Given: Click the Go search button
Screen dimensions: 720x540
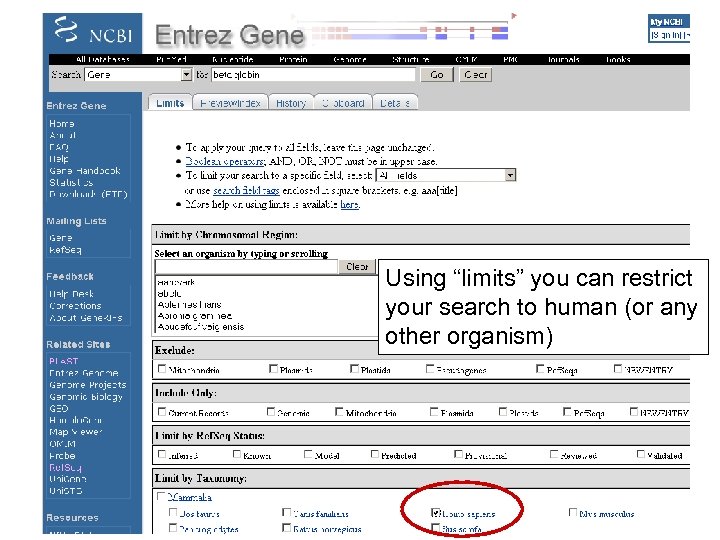Looking at the screenshot, I should [437, 74].
